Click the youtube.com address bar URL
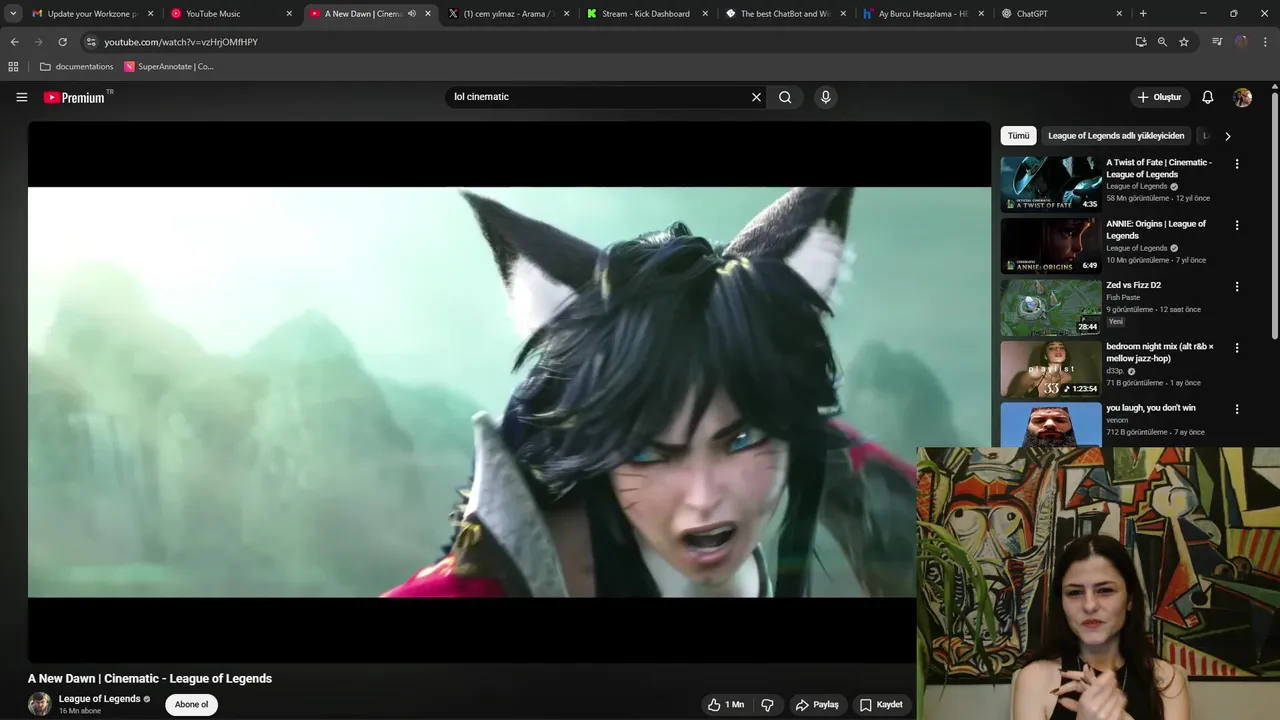The image size is (1280, 720). [x=181, y=42]
